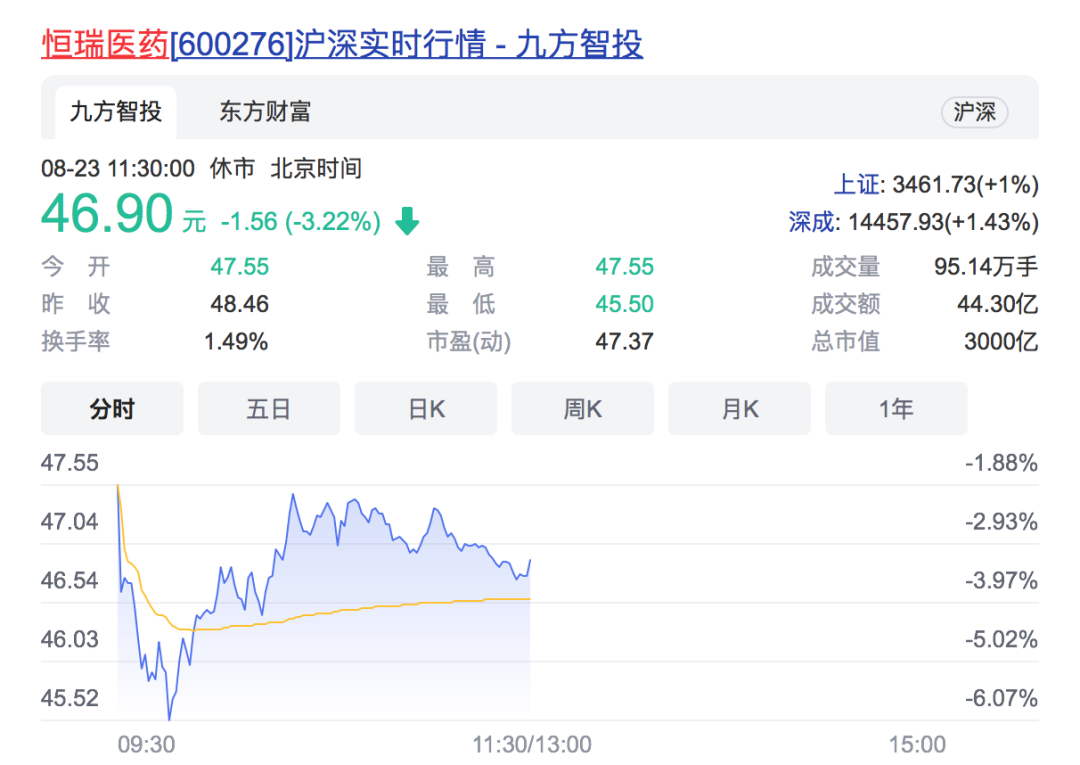The image size is (1080, 765).
Task: Click the 47.04 price axis label
Action: click(70, 522)
